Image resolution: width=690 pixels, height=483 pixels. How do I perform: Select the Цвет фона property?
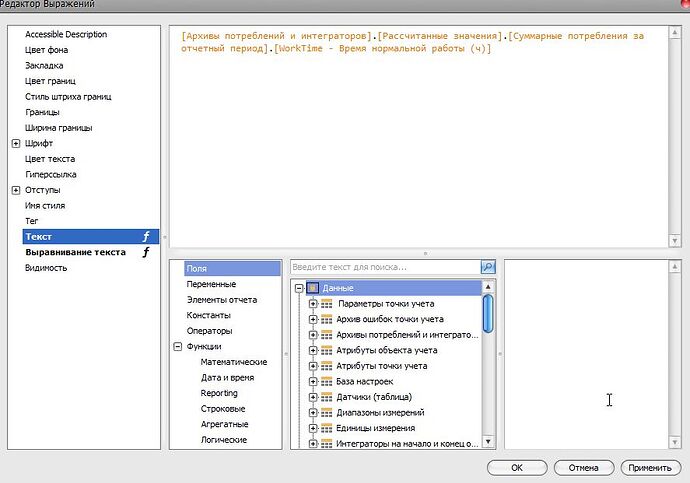click(x=46, y=50)
